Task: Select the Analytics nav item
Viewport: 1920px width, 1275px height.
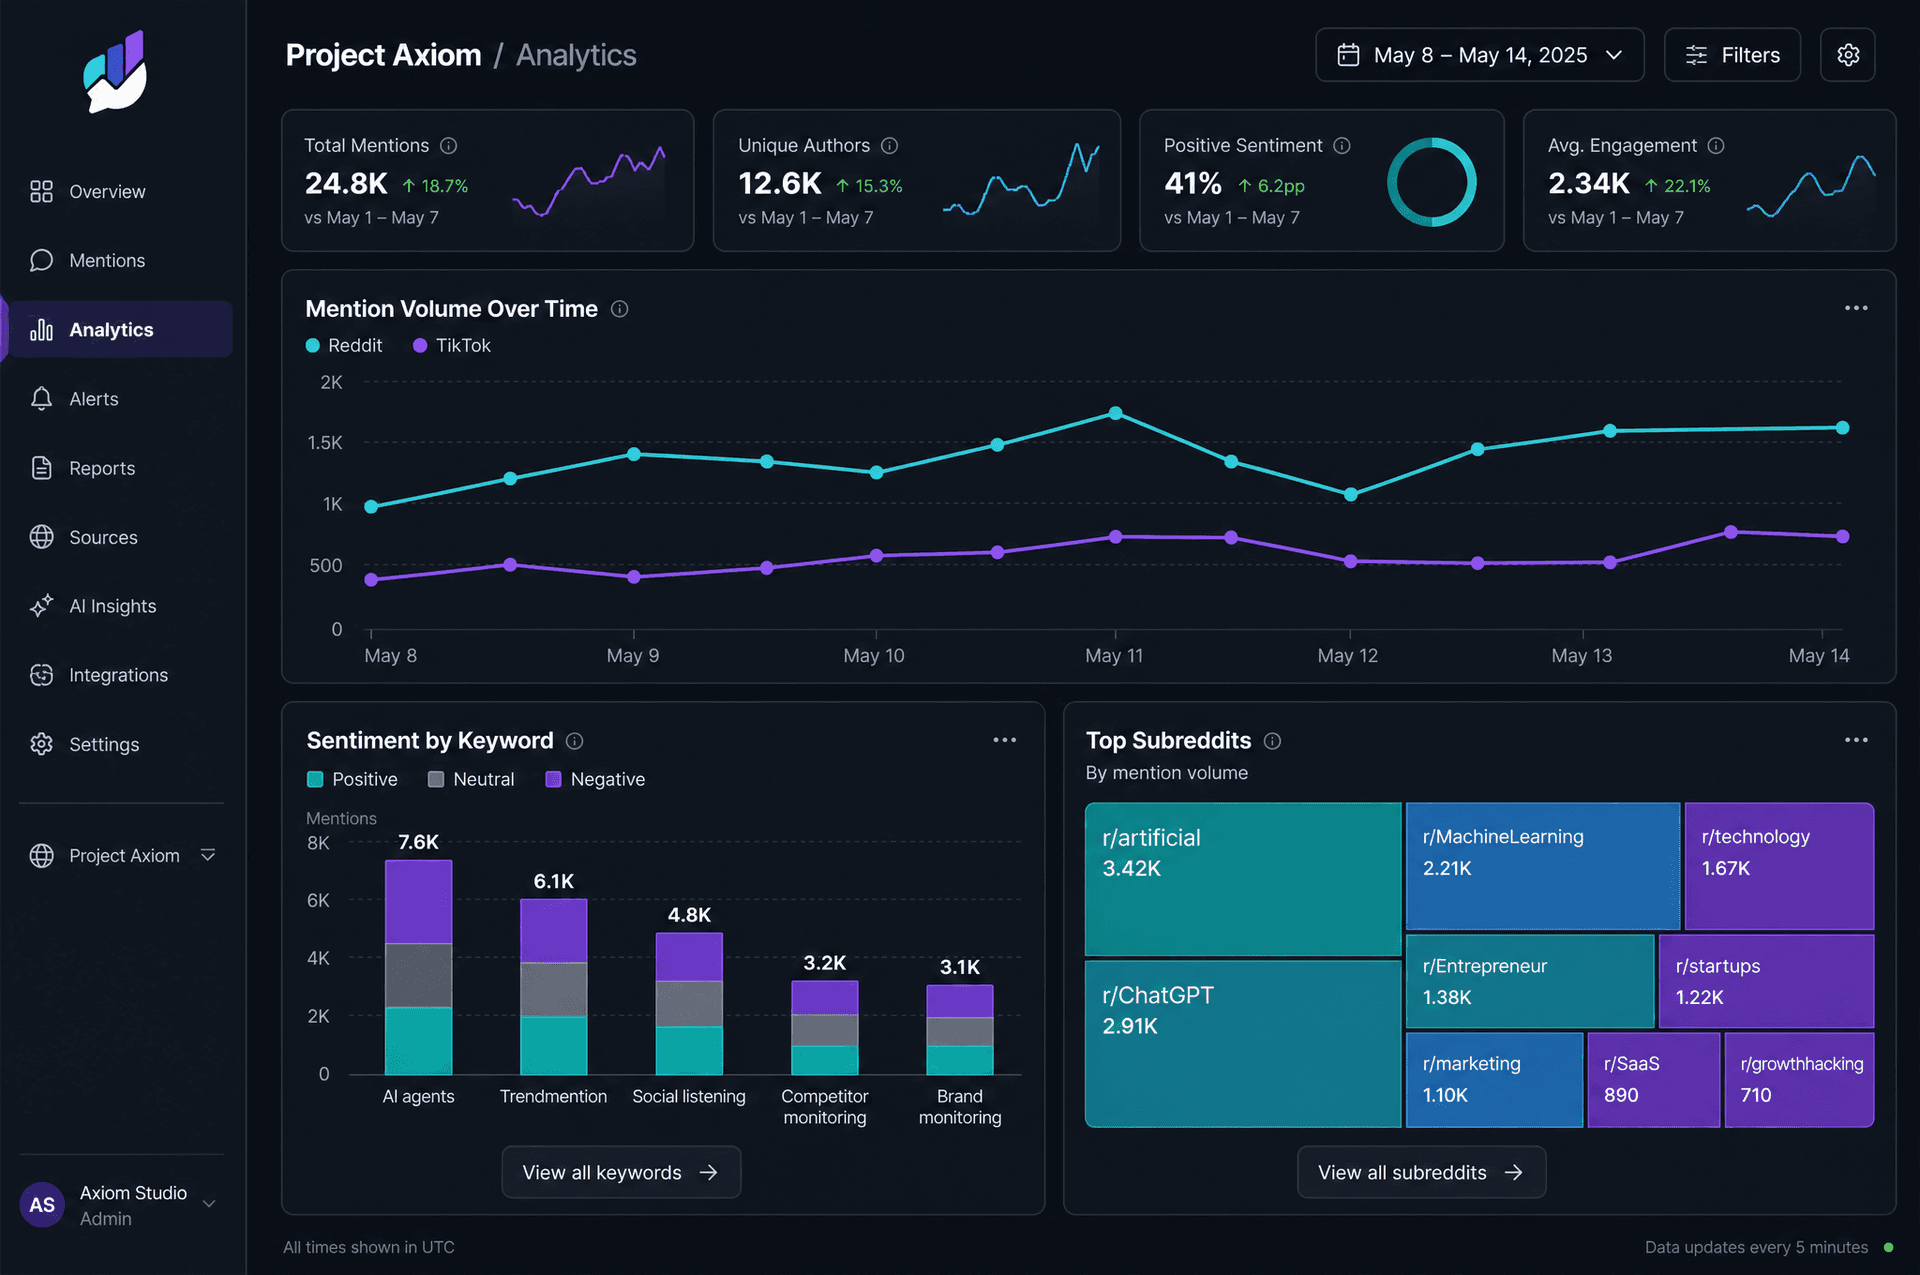Action: coord(120,329)
